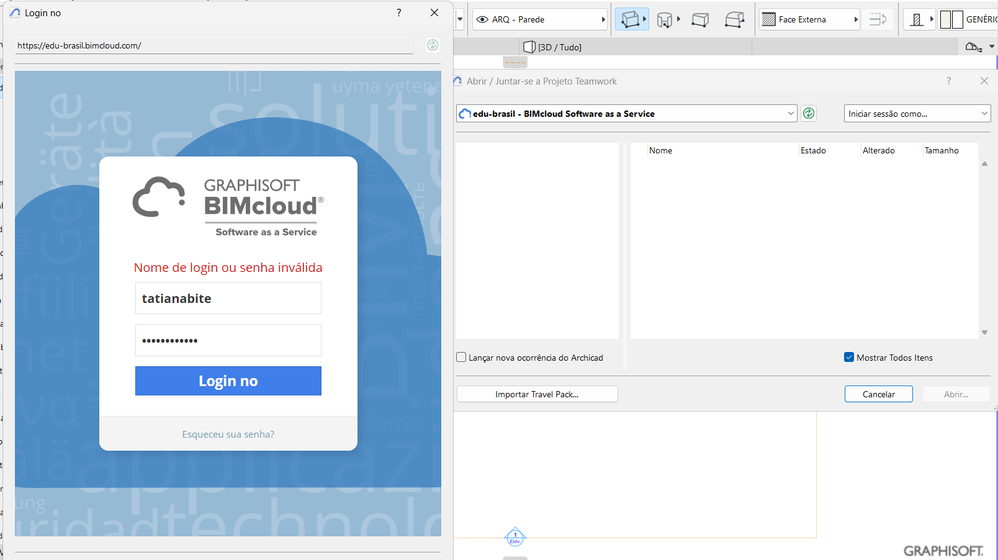Sort project list by Nome column
Screen dimensions: 998x560
tap(660, 151)
